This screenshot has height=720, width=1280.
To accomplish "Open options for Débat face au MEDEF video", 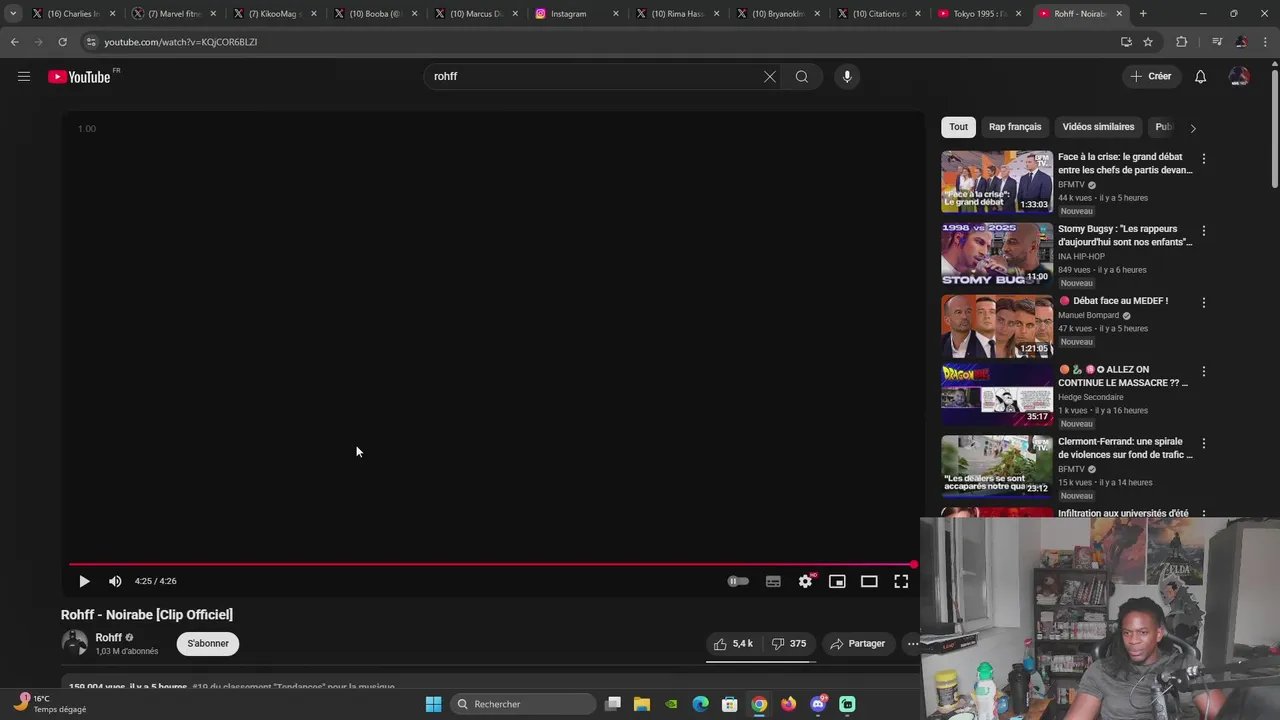I will click(1203, 303).
